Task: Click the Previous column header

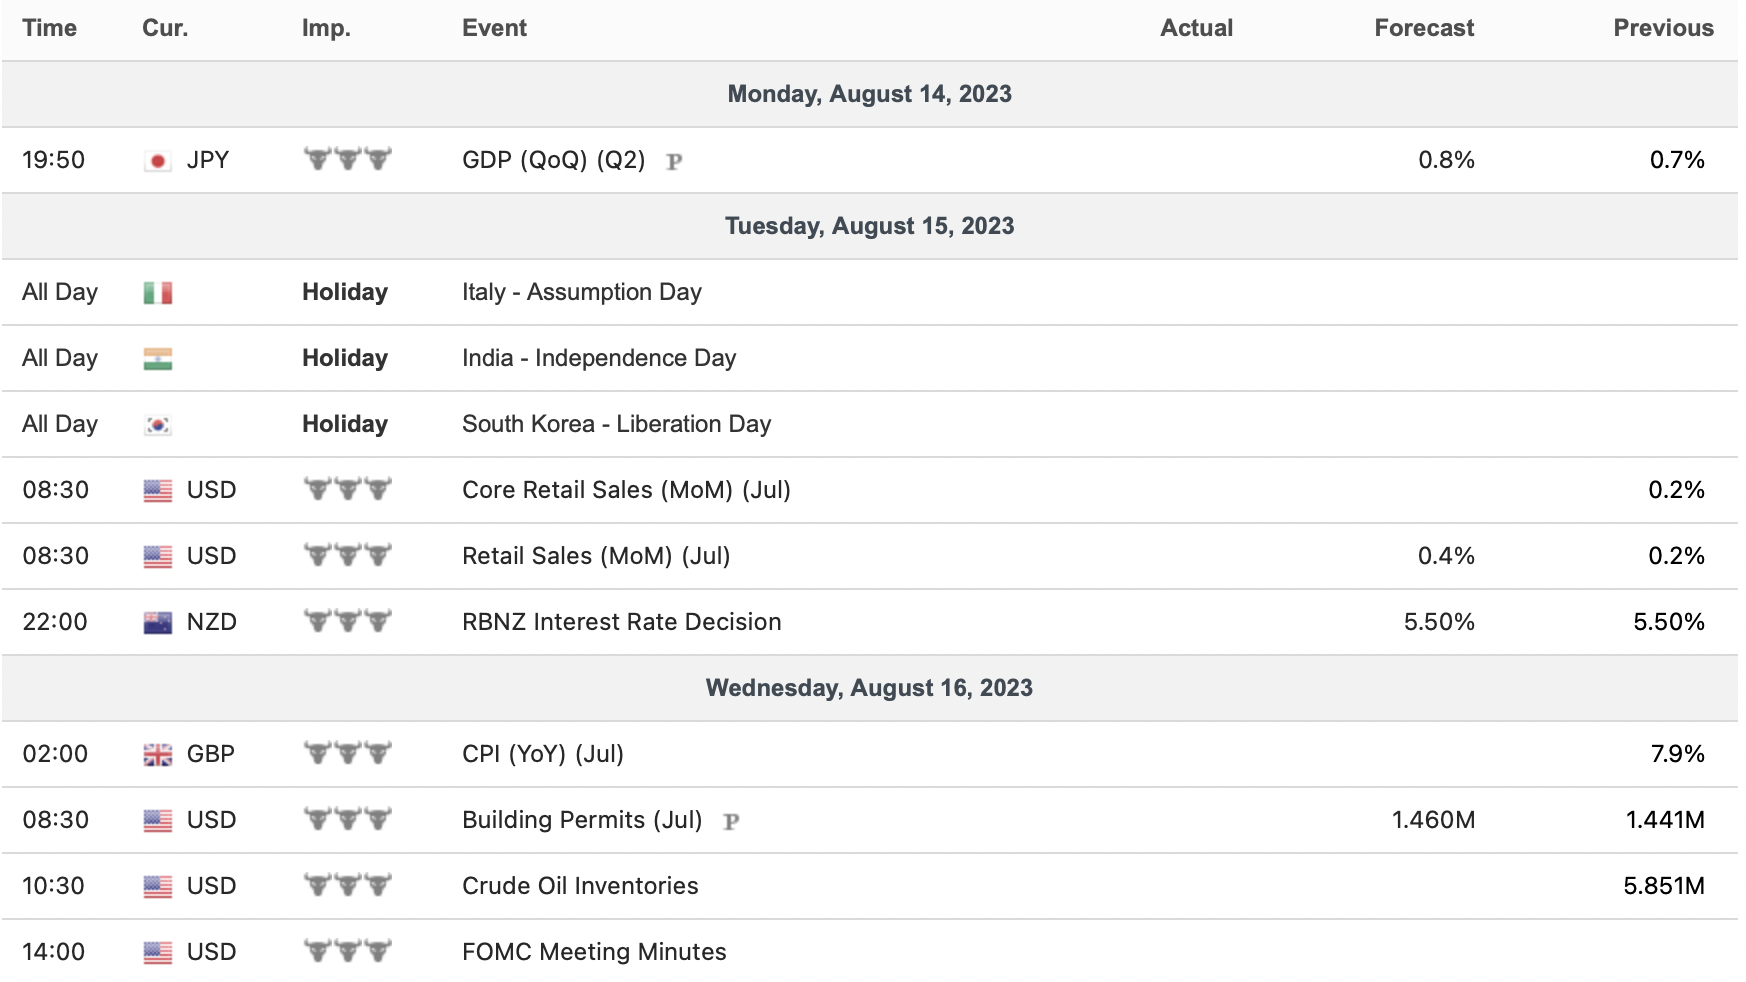Action: tap(1663, 28)
